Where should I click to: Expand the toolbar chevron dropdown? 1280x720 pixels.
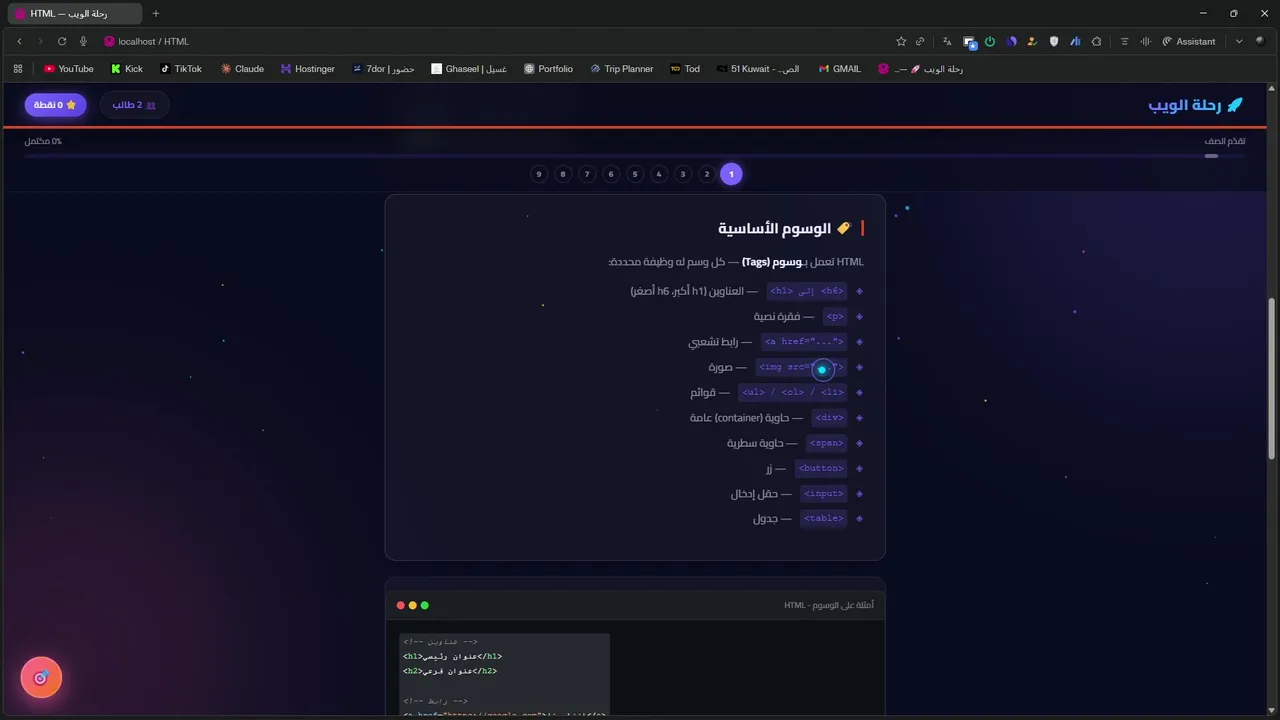[x=1239, y=41]
